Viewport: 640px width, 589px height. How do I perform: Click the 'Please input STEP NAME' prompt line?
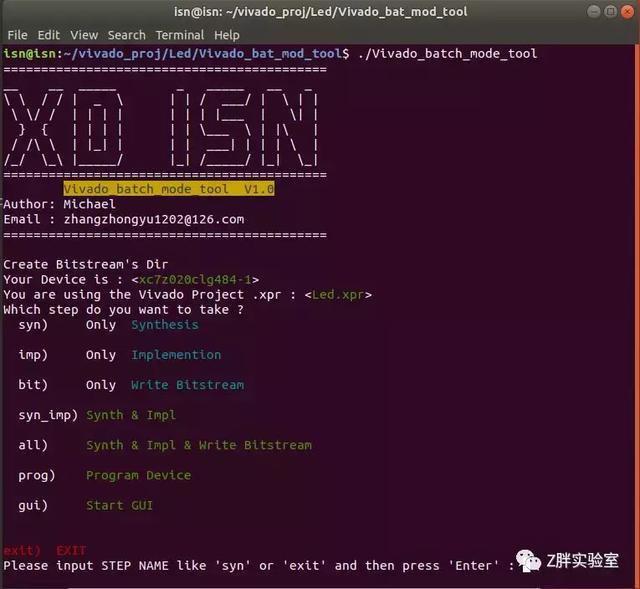[258, 566]
